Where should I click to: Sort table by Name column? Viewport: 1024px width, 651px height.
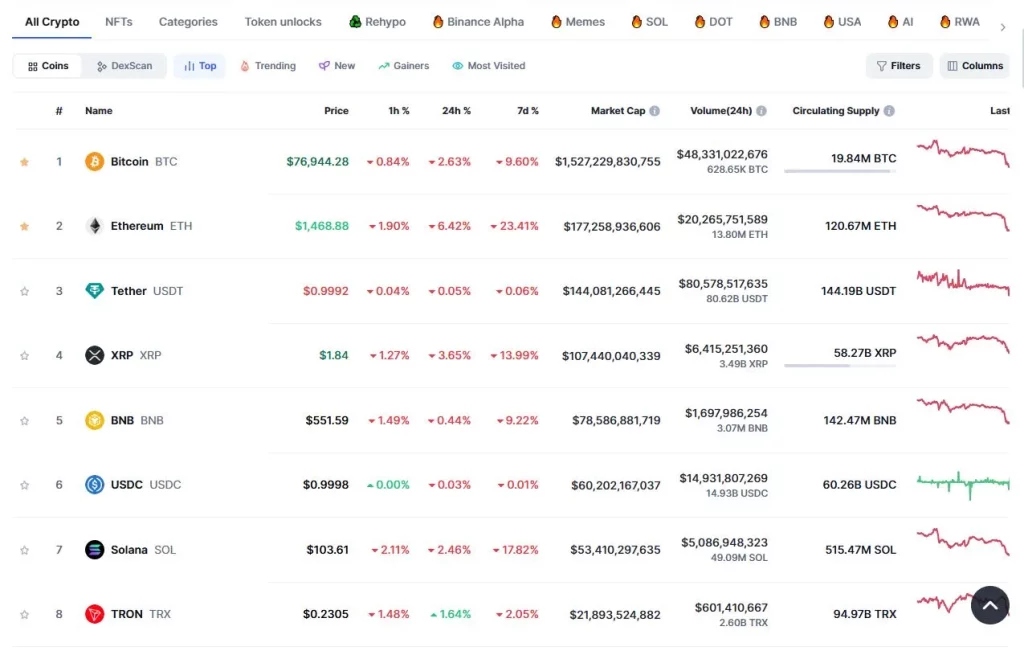[x=99, y=111]
